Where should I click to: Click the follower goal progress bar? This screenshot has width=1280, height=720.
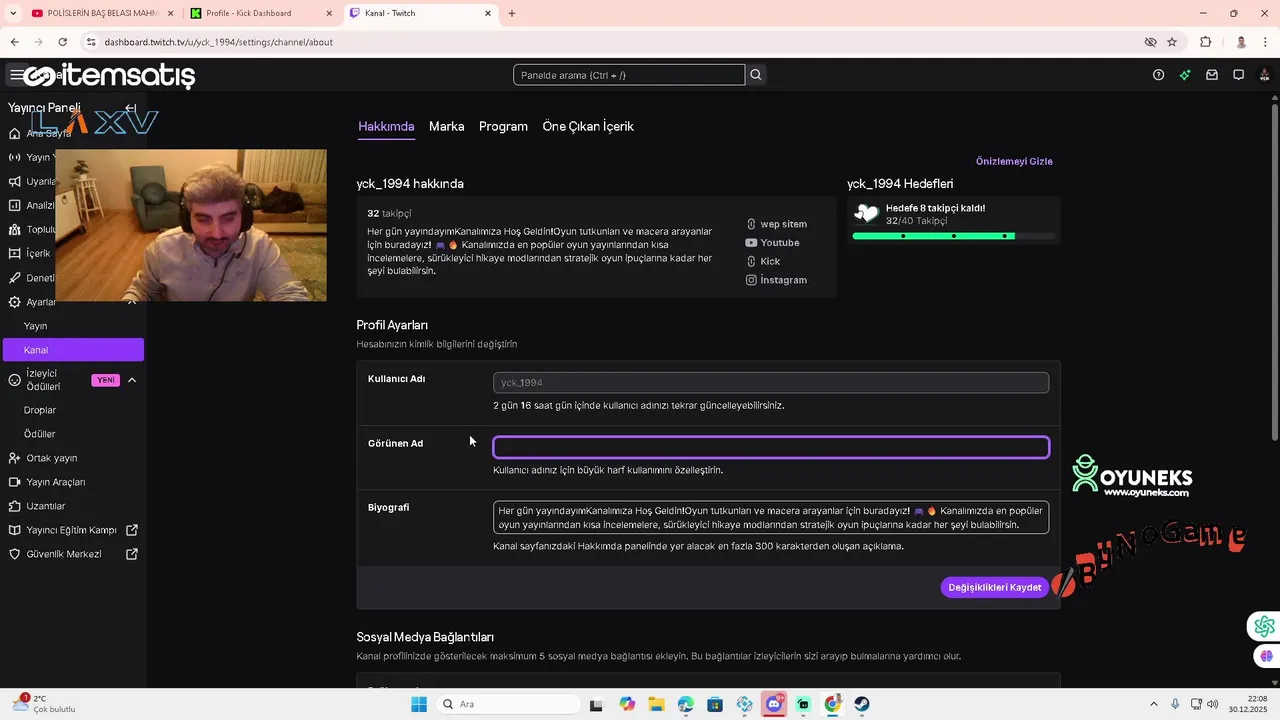(953, 236)
